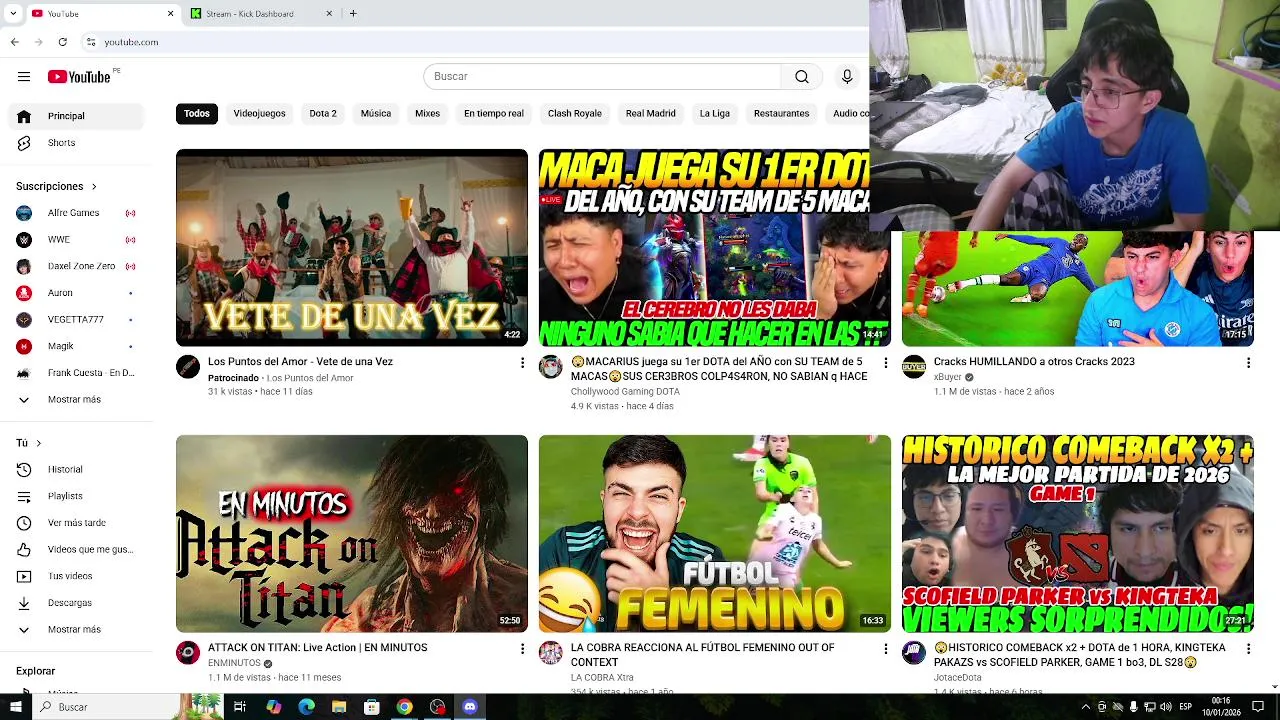Screen dimensions: 1280x720
Task: Select the La Liga filter chip
Action: click(x=714, y=114)
